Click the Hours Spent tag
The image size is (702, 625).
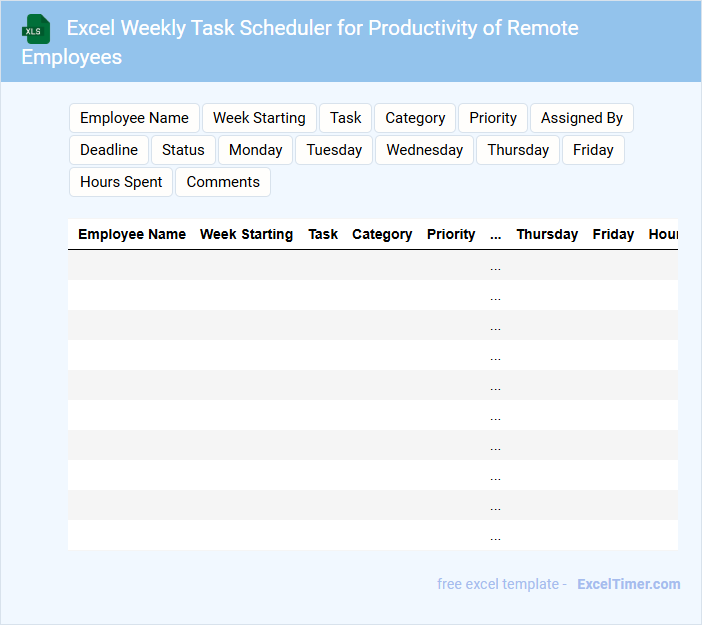[x=121, y=182]
